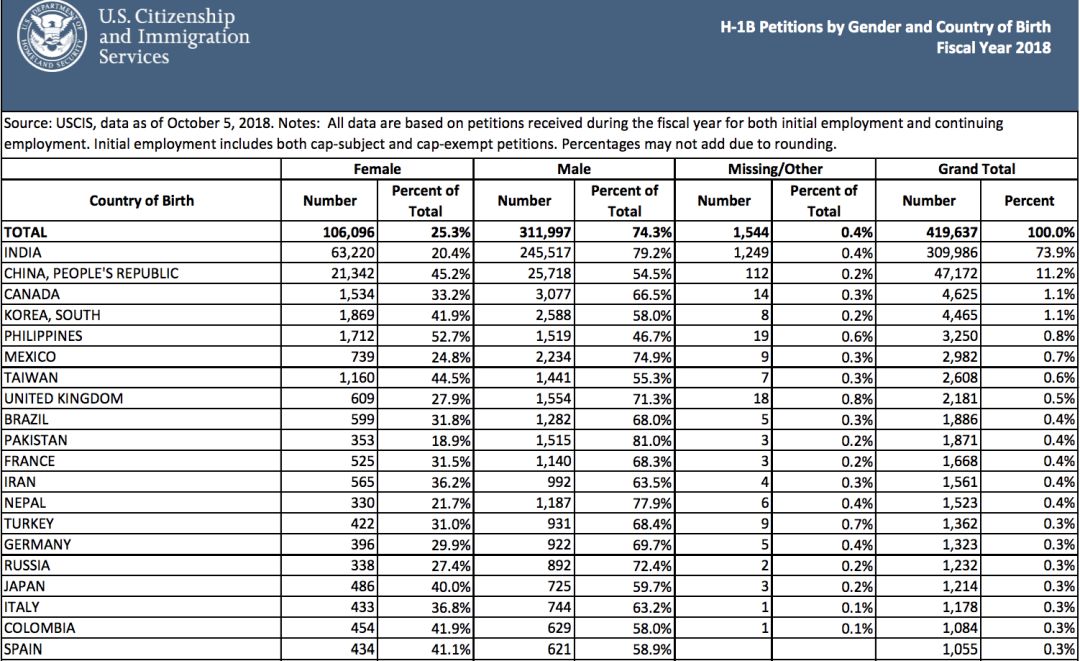Select the CANADA row label
This screenshot has height=661, width=1080.
pos(32,294)
